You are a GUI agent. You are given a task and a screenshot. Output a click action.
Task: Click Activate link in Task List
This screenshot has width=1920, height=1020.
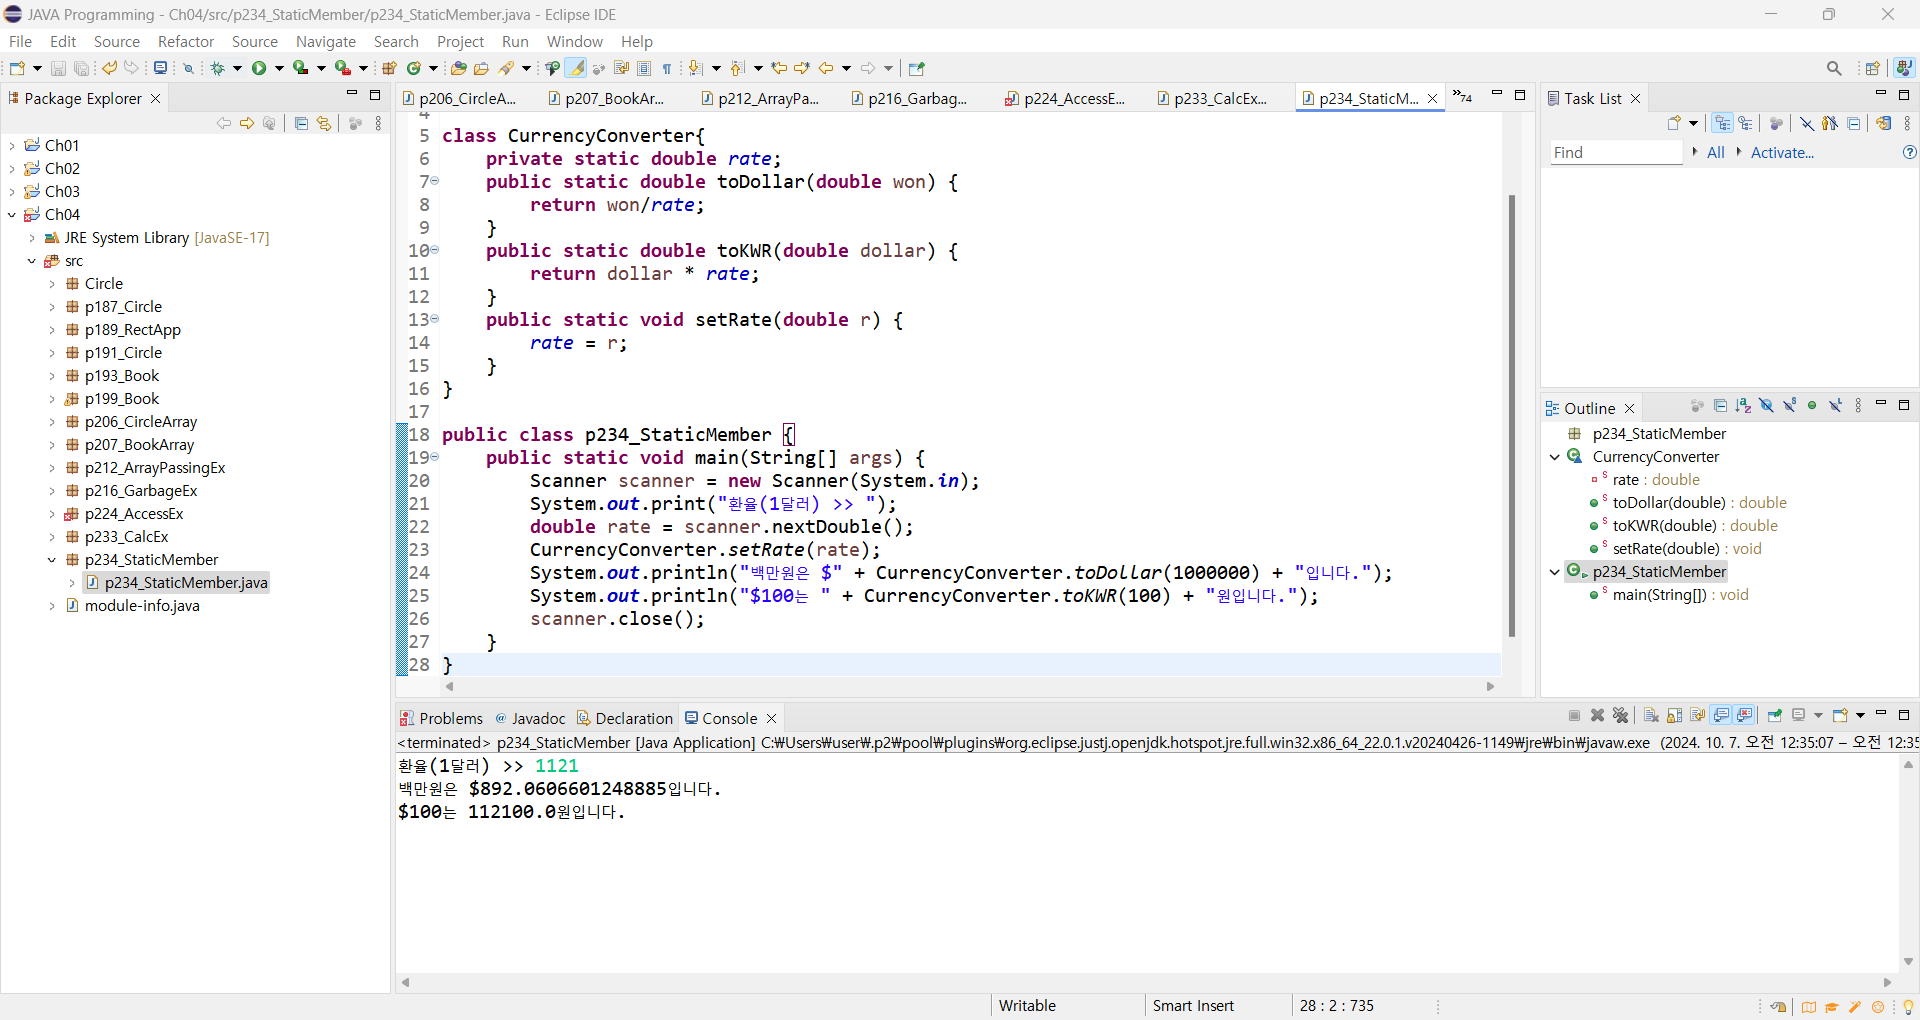pyautogui.click(x=1782, y=152)
